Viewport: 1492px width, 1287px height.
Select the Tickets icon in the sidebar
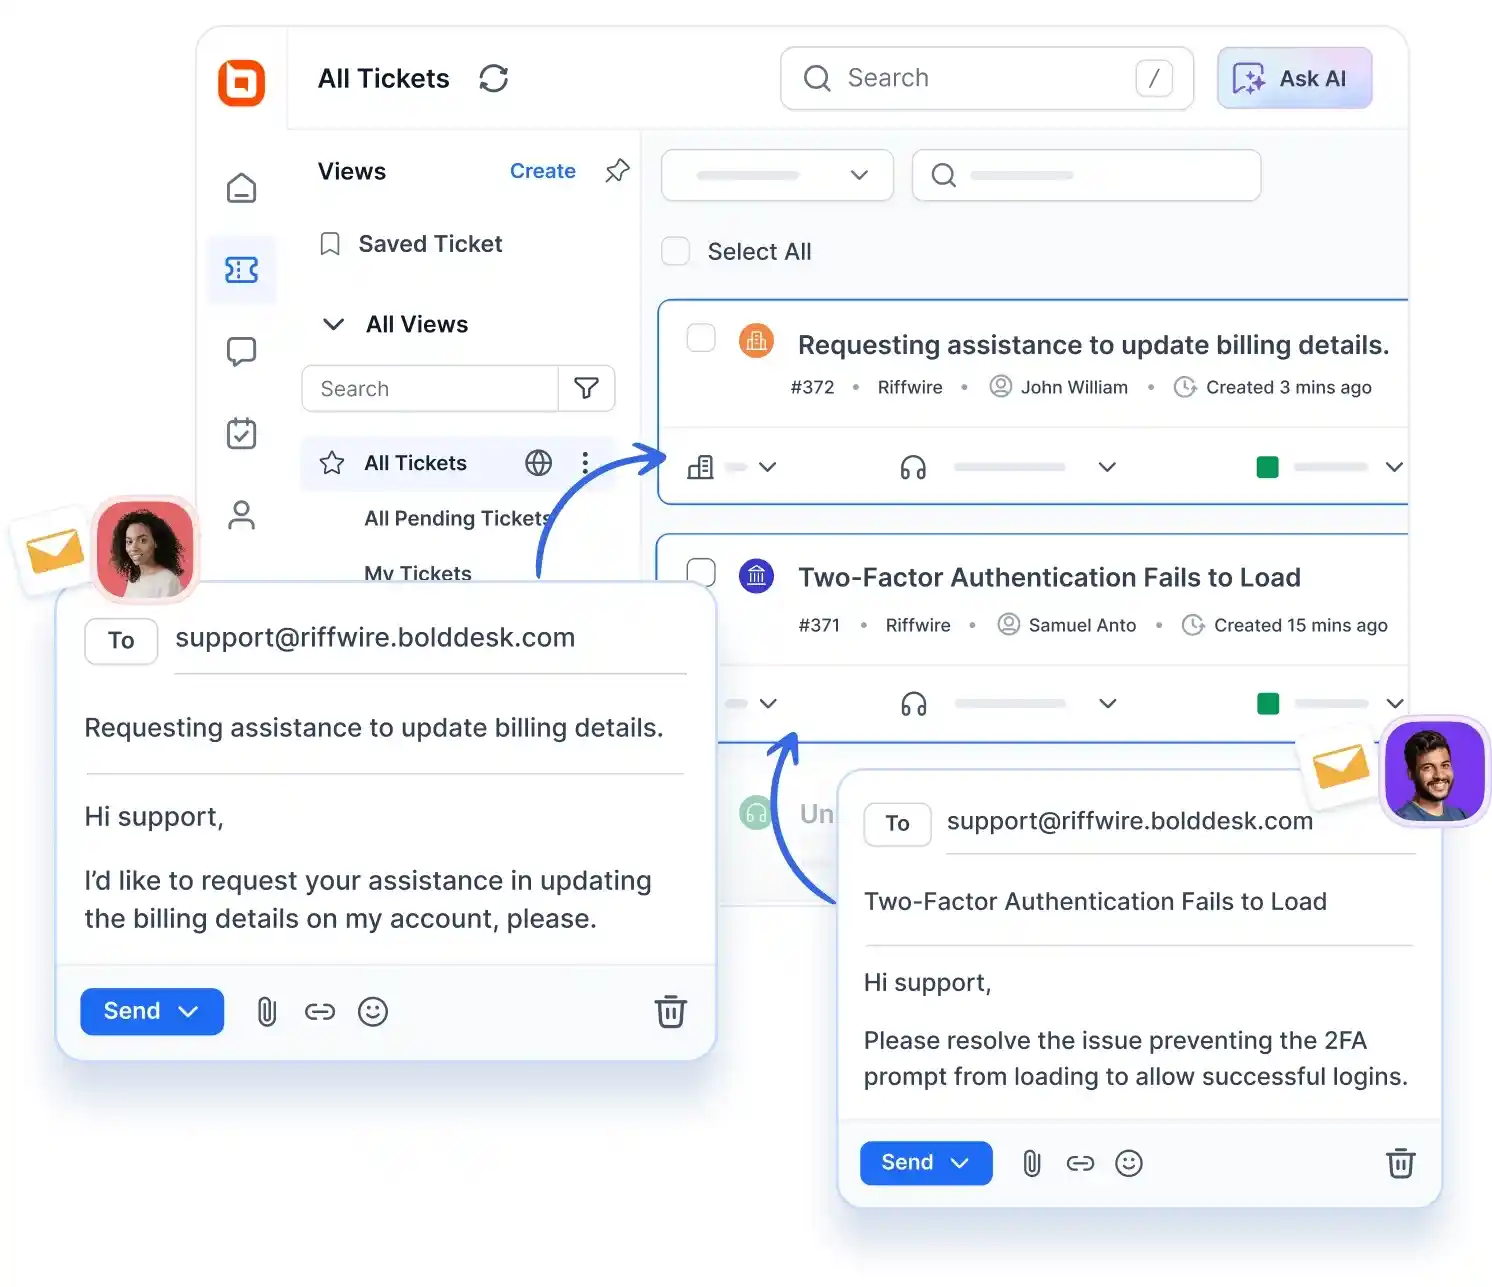pos(241,269)
